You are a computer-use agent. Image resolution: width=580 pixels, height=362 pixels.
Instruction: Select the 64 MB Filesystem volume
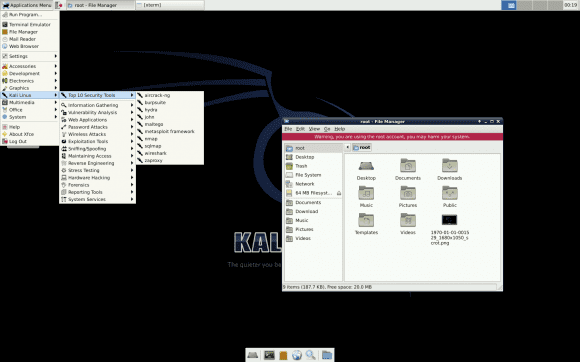click(x=310, y=193)
